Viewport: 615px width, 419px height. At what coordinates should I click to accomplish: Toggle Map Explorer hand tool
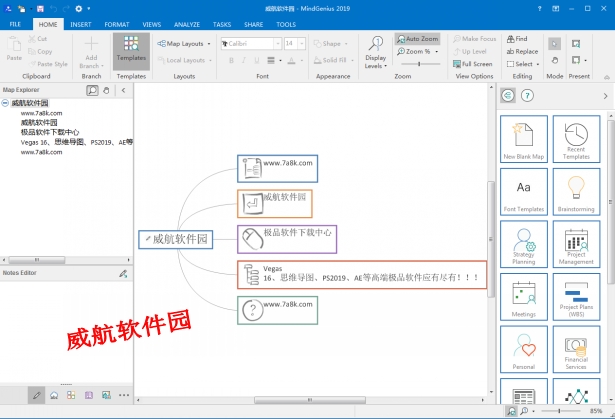tap(106, 91)
